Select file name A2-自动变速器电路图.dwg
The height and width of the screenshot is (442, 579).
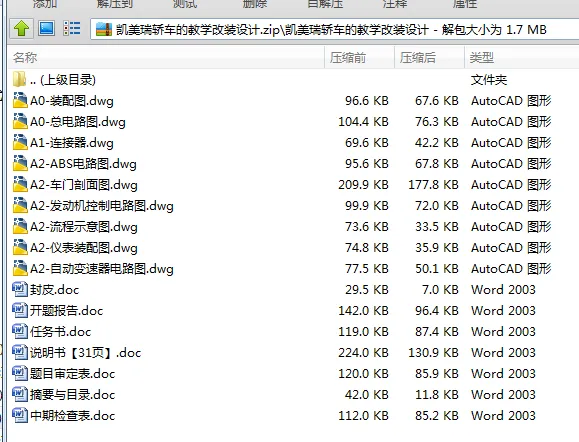tap(102, 269)
